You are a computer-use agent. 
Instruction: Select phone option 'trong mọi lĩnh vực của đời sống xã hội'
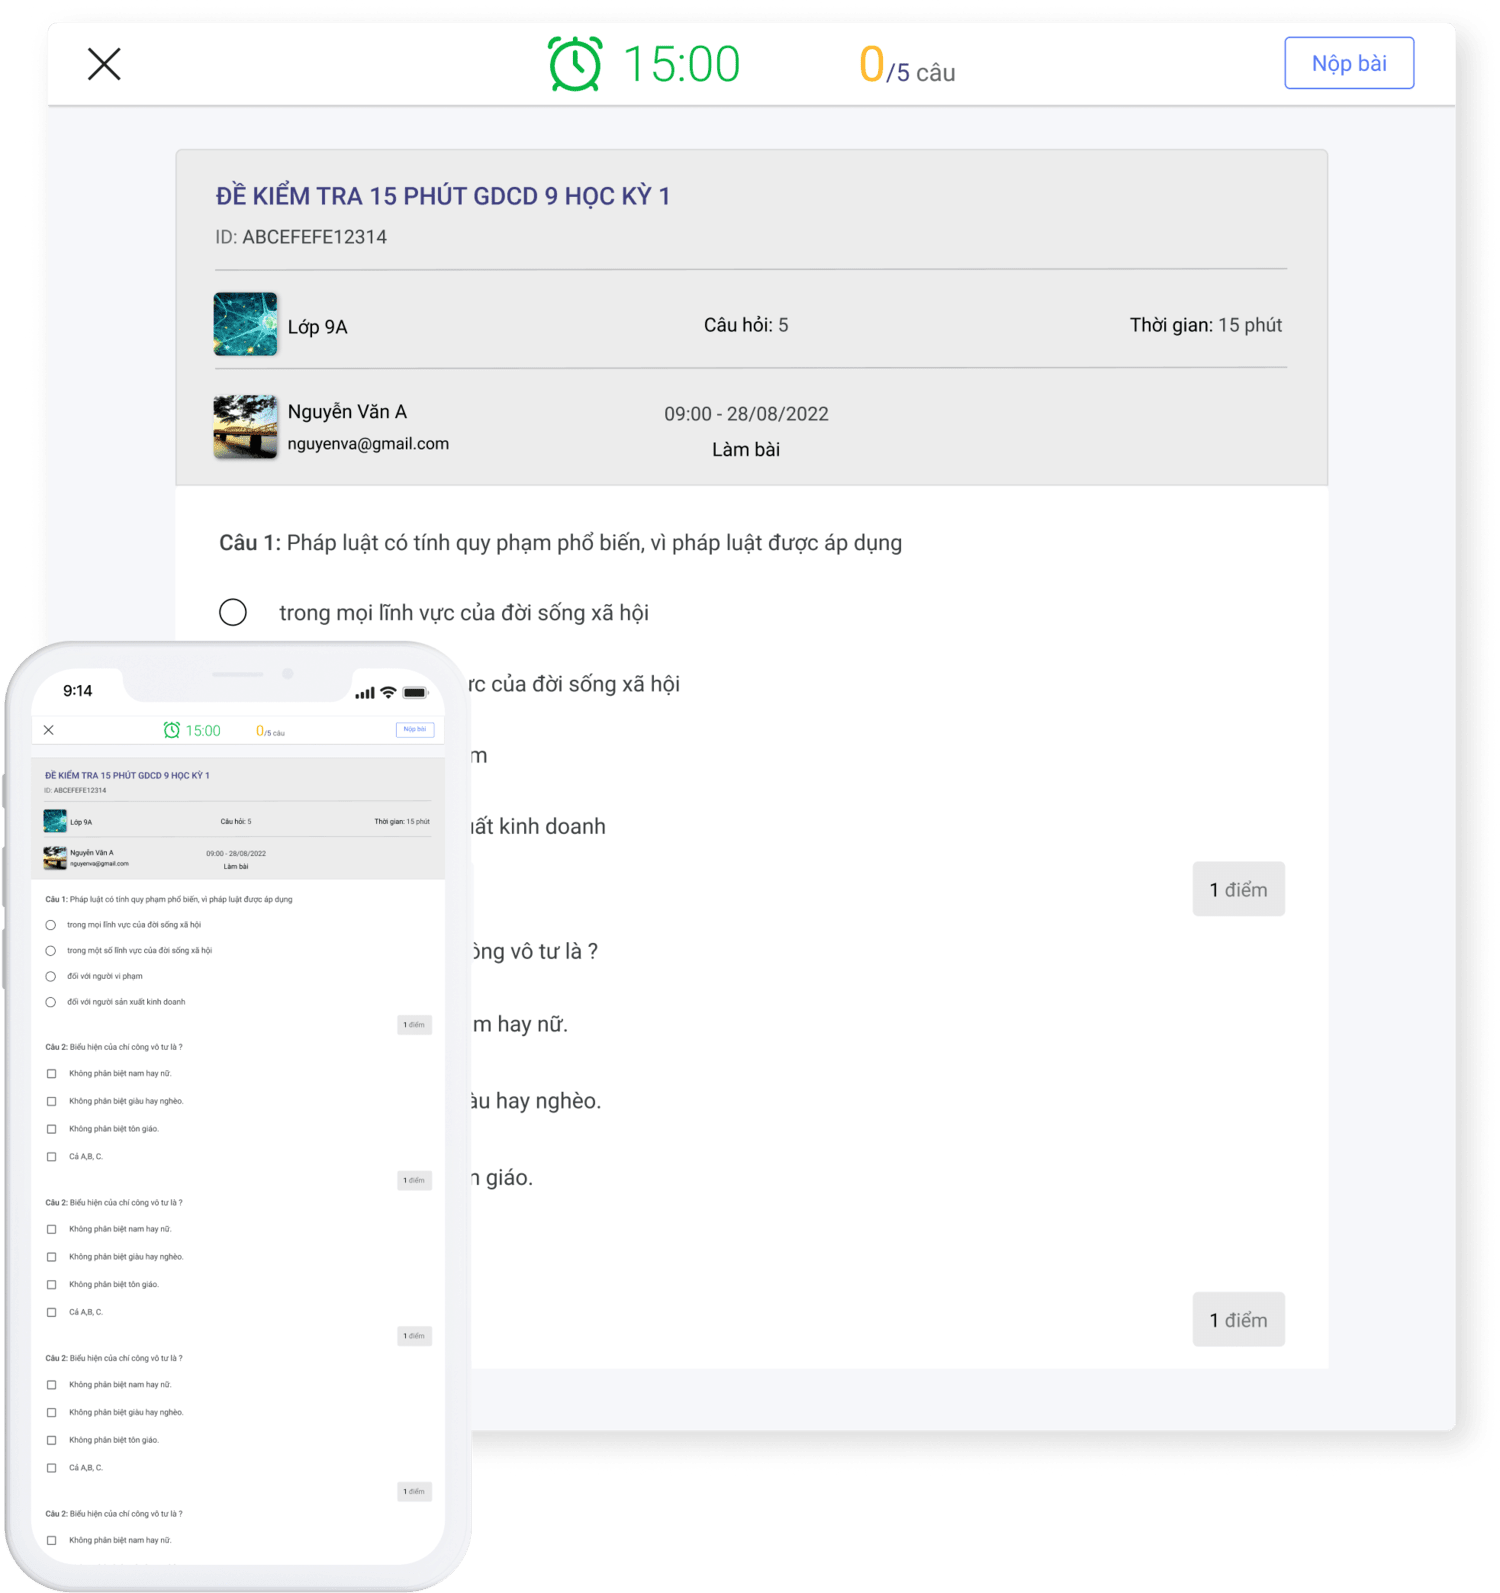coord(51,925)
